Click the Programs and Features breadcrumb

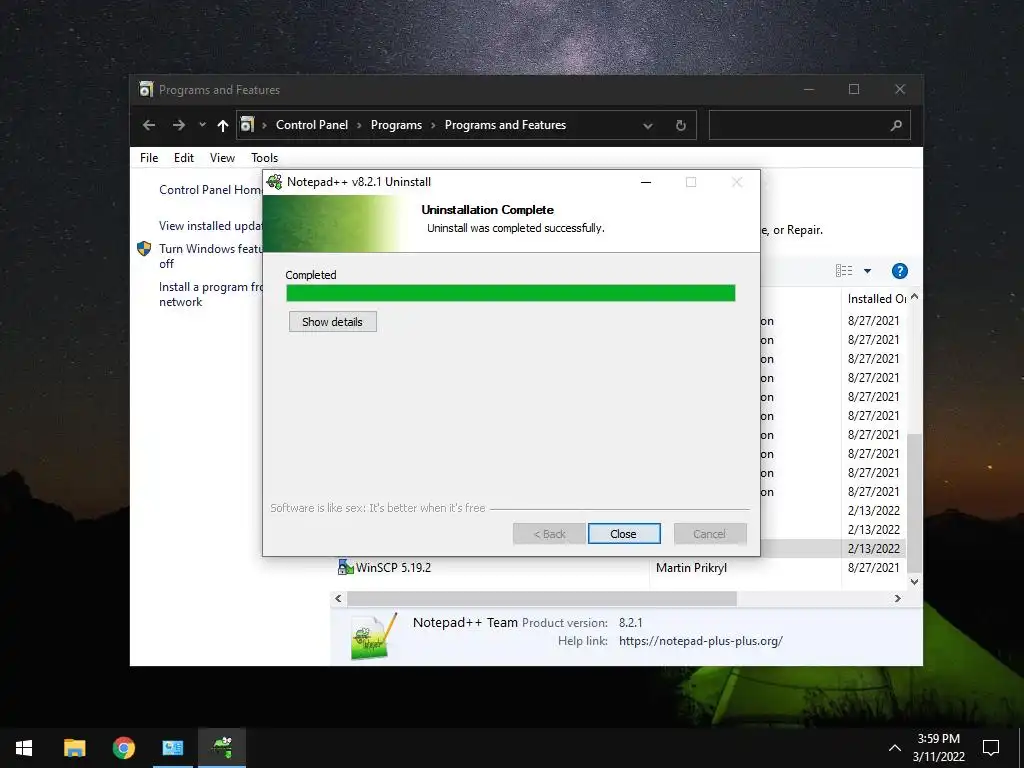505,125
